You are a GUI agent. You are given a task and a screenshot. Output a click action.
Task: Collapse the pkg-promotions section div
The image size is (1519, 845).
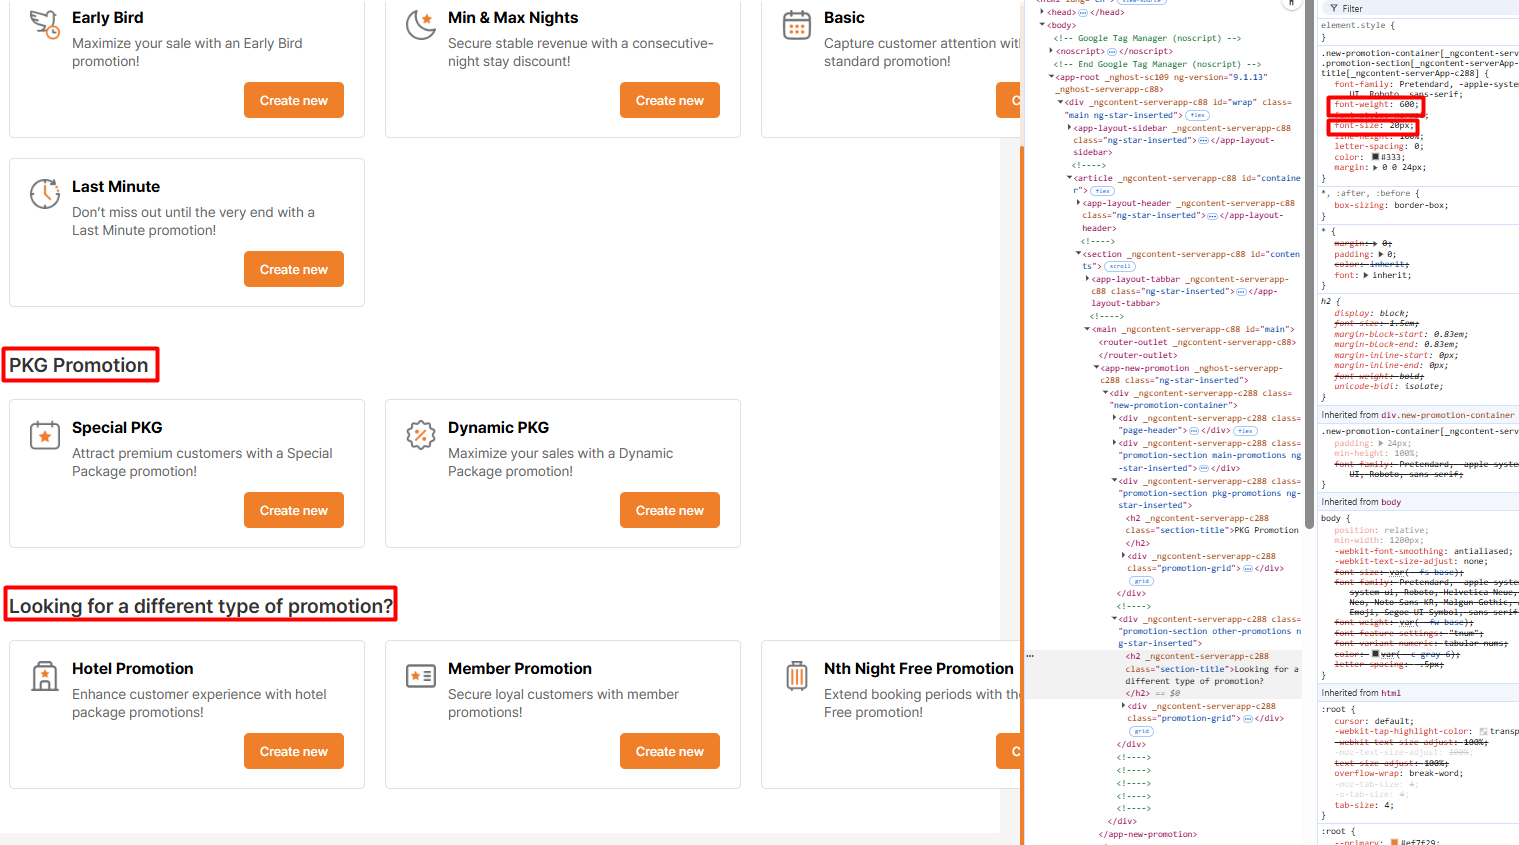coord(1115,481)
